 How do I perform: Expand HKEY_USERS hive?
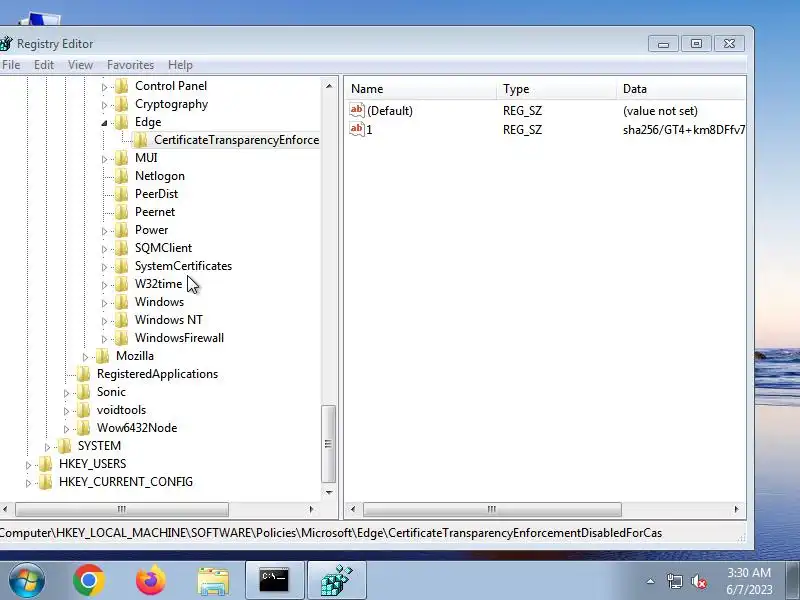tap(29, 465)
